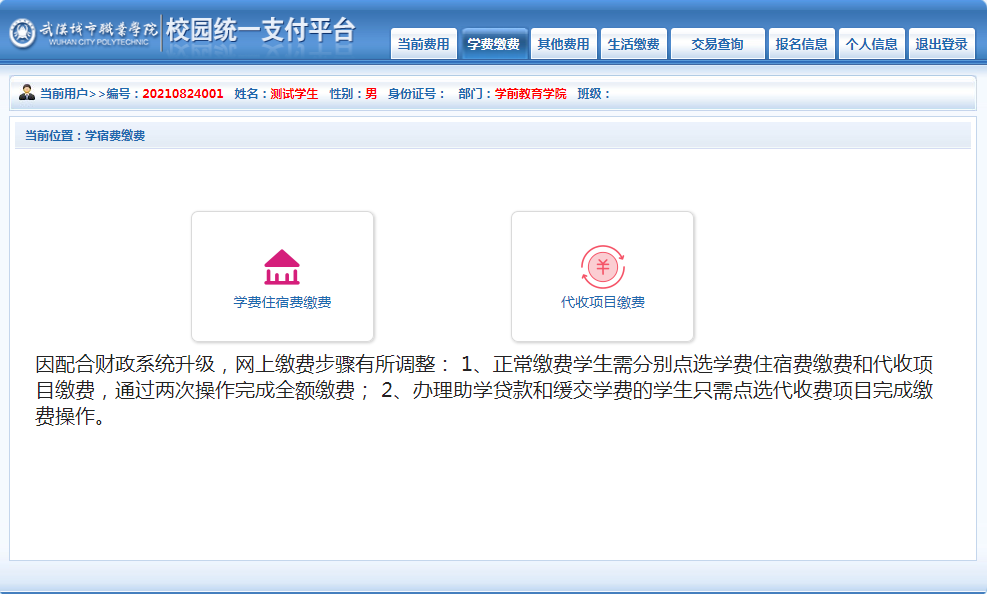
Task: Click the 校园统一支付平台 title
Action: (x=260, y=31)
